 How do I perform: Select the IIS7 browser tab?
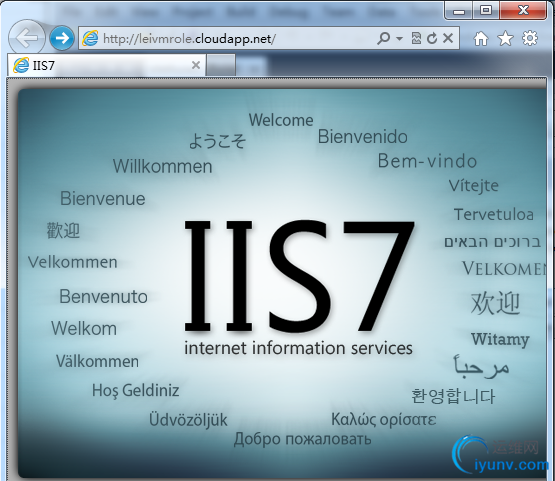point(106,65)
